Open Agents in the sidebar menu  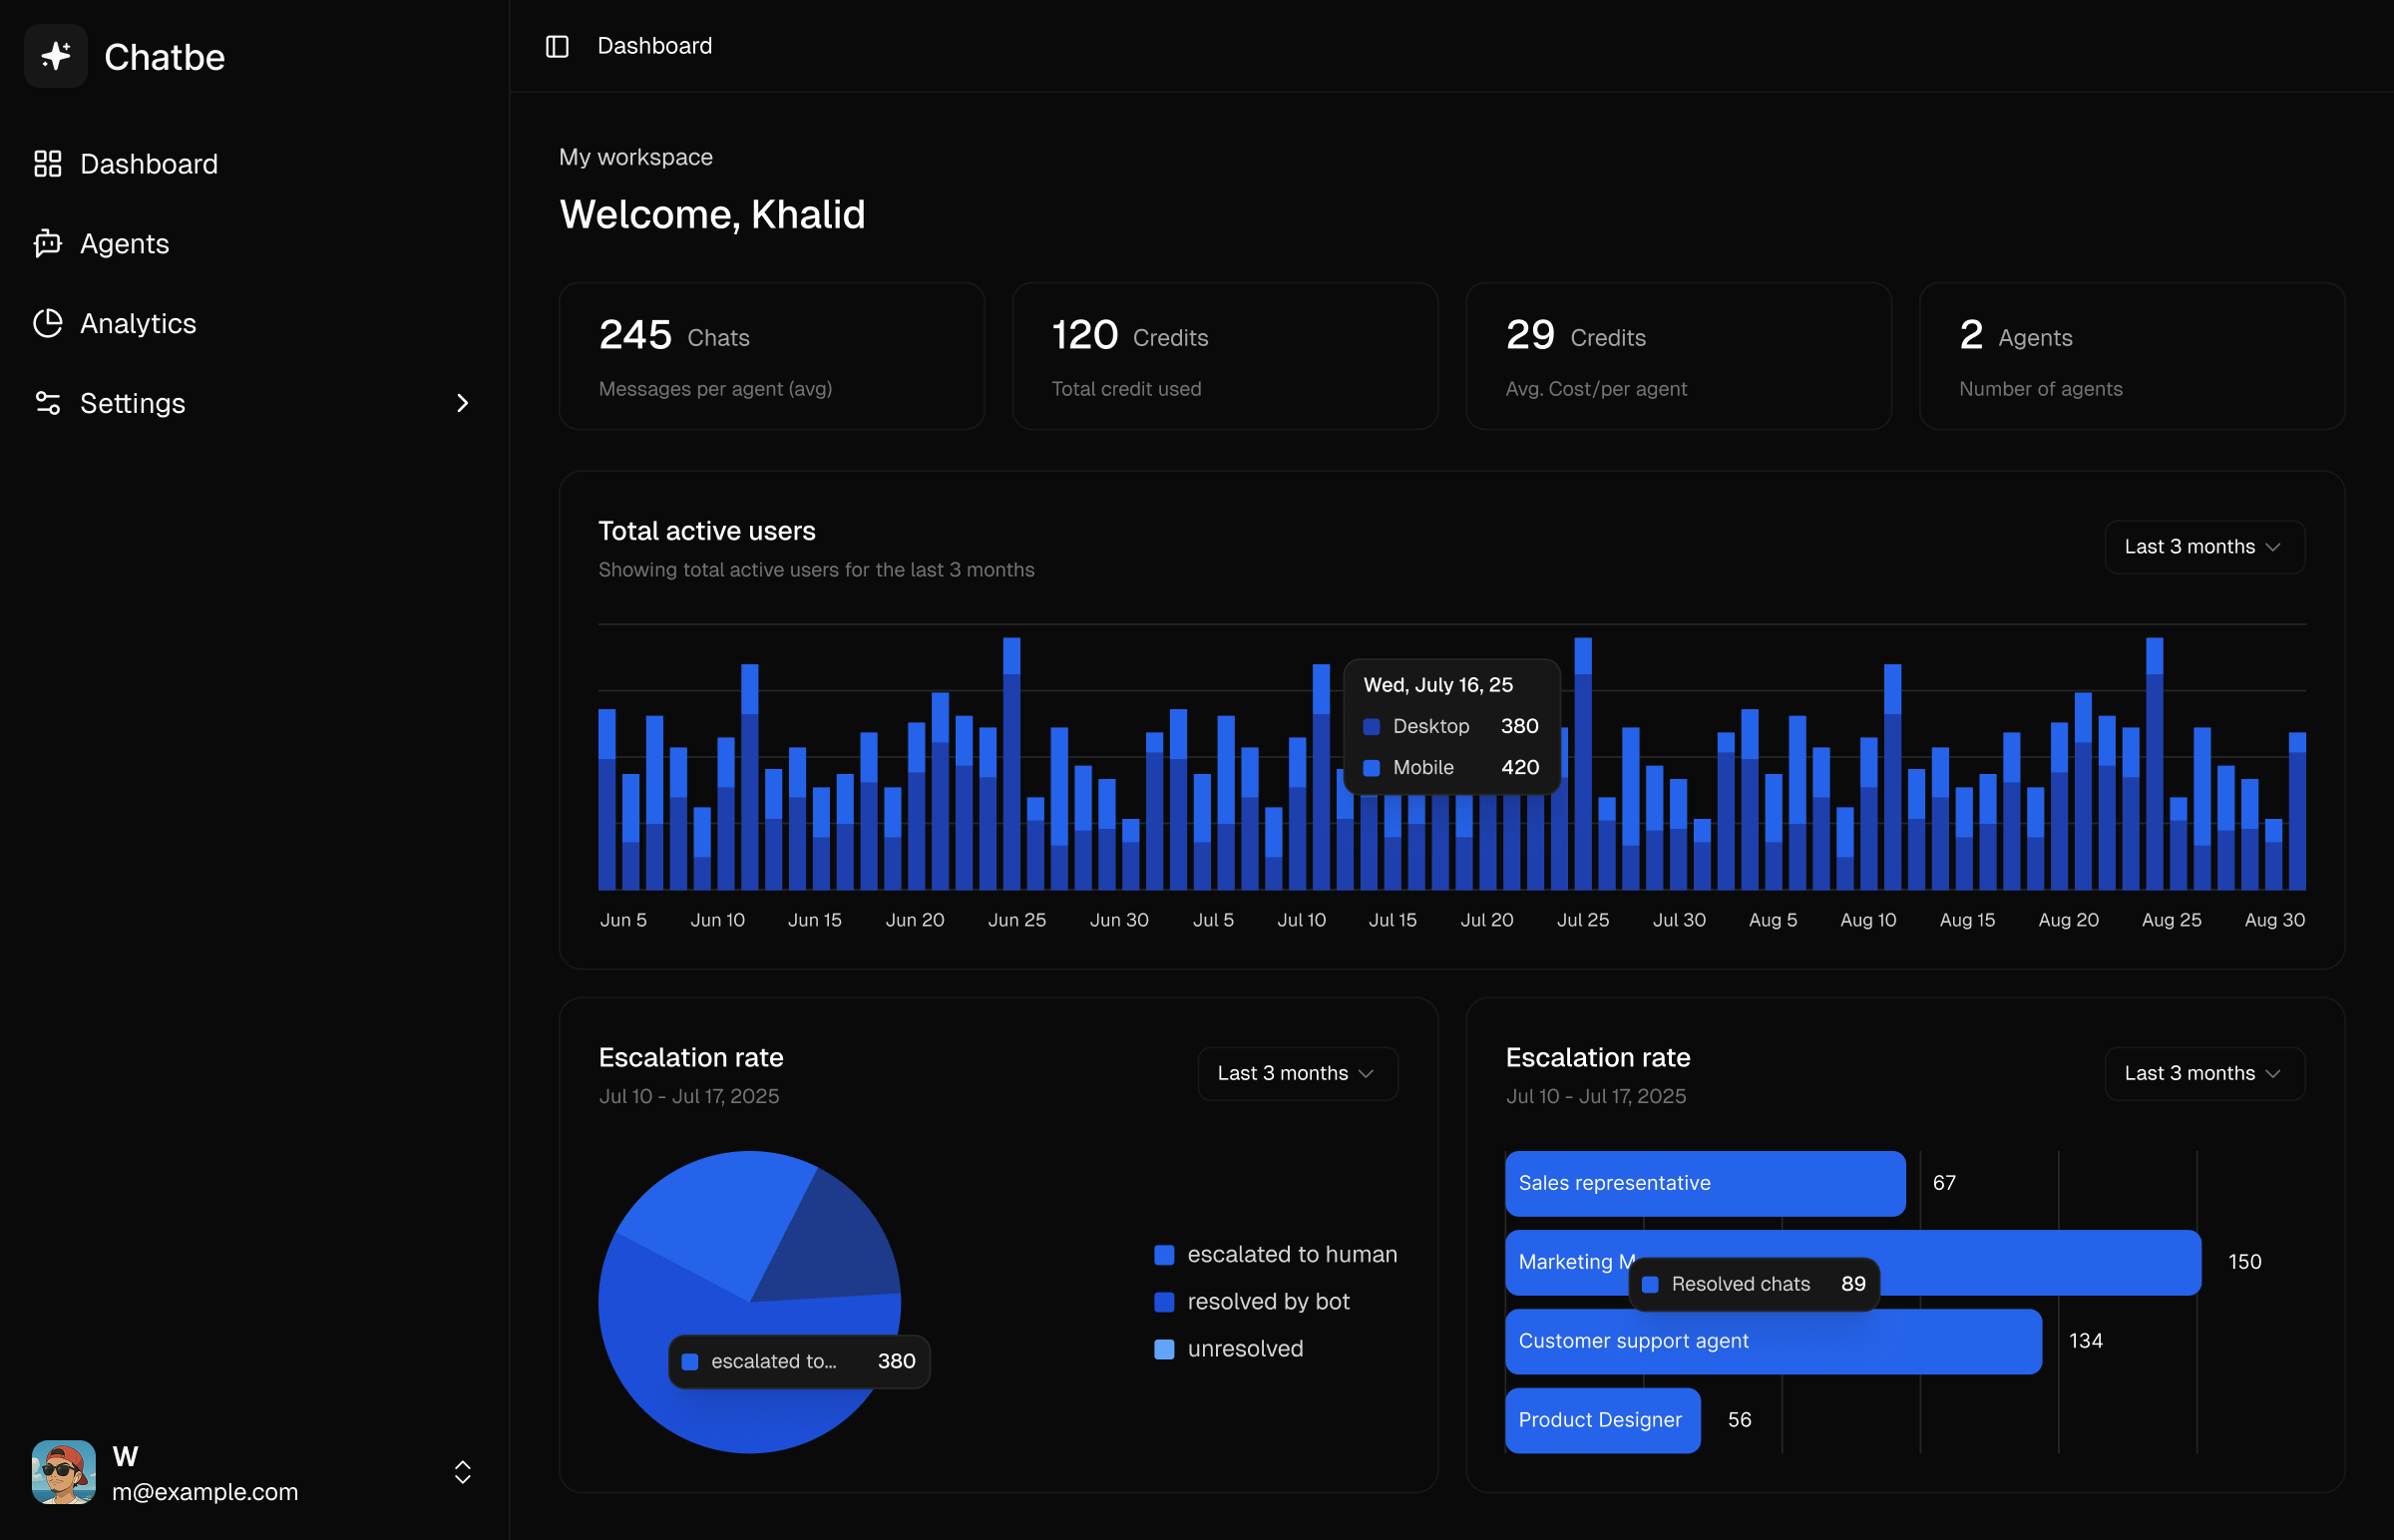coord(254,243)
